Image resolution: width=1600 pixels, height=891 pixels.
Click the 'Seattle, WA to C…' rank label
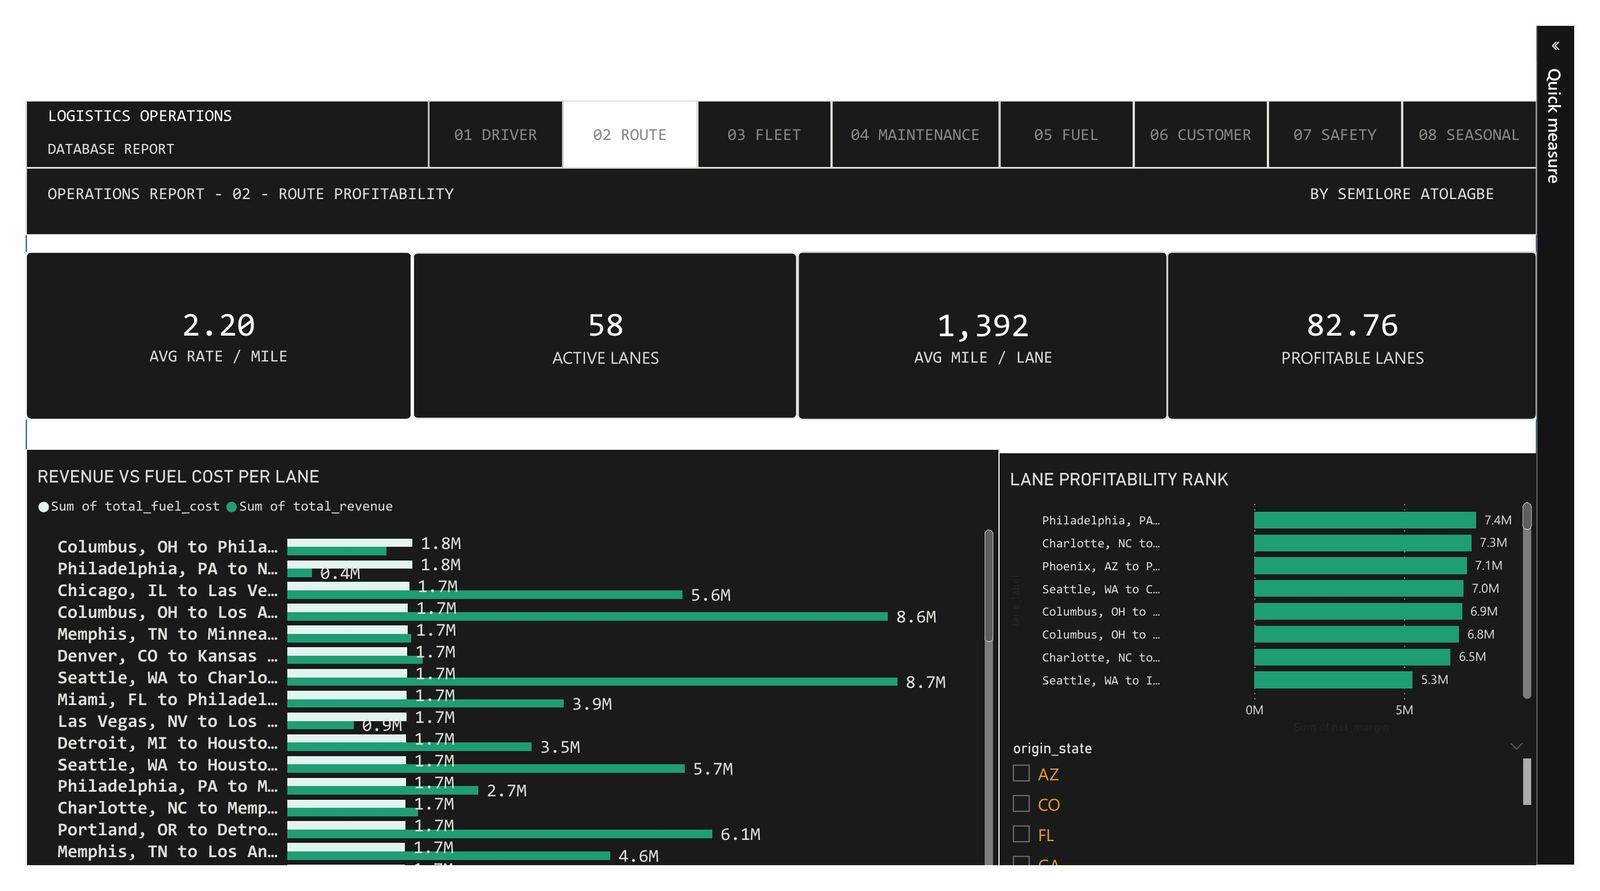(x=1101, y=590)
